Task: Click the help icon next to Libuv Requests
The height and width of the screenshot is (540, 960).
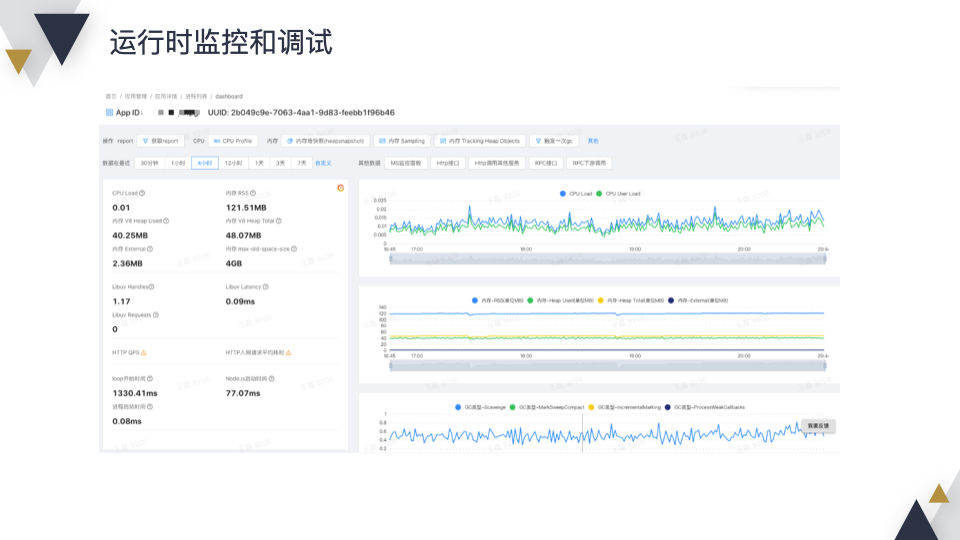Action: tap(156, 315)
